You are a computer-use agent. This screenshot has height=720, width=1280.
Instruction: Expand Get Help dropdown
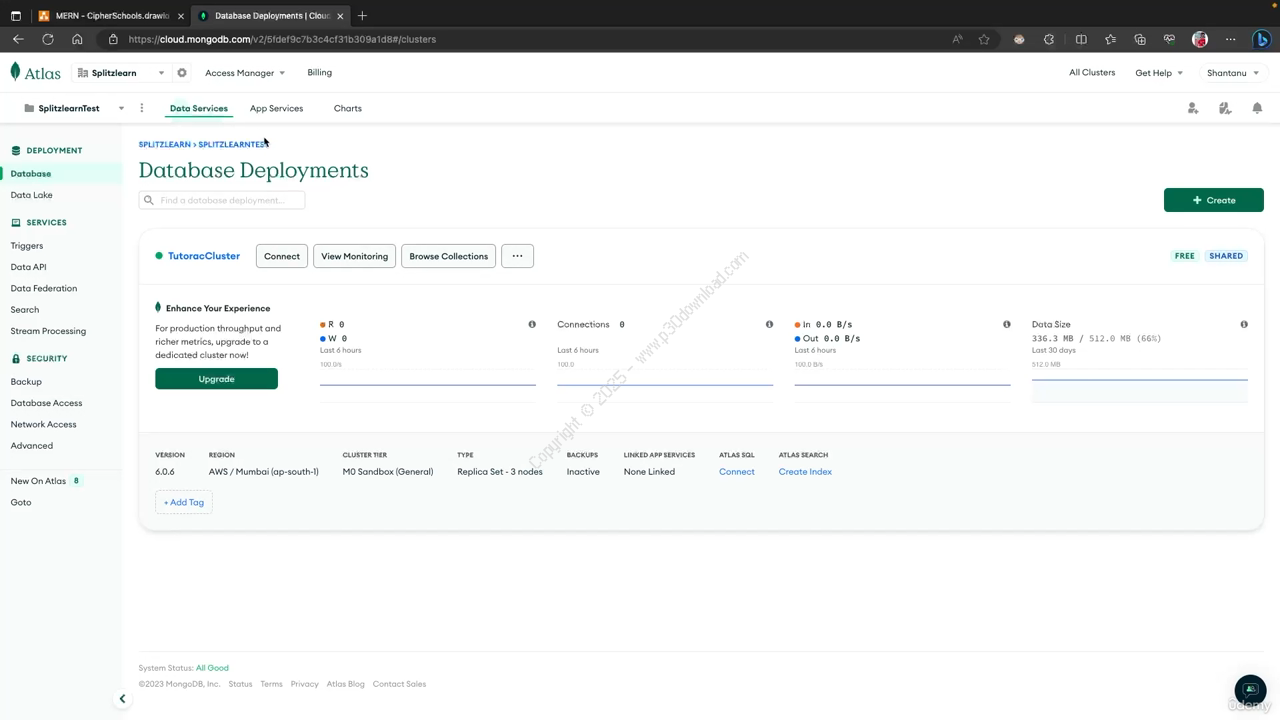pyautogui.click(x=1159, y=73)
